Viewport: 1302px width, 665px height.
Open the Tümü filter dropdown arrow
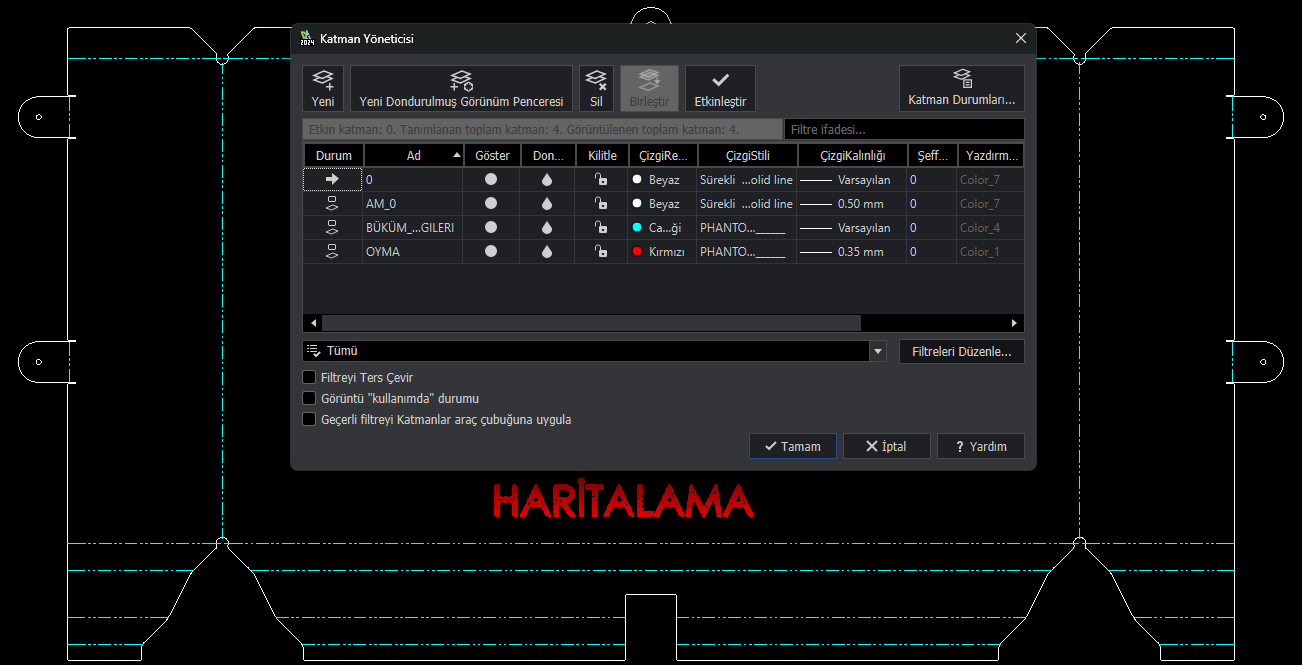pos(878,352)
